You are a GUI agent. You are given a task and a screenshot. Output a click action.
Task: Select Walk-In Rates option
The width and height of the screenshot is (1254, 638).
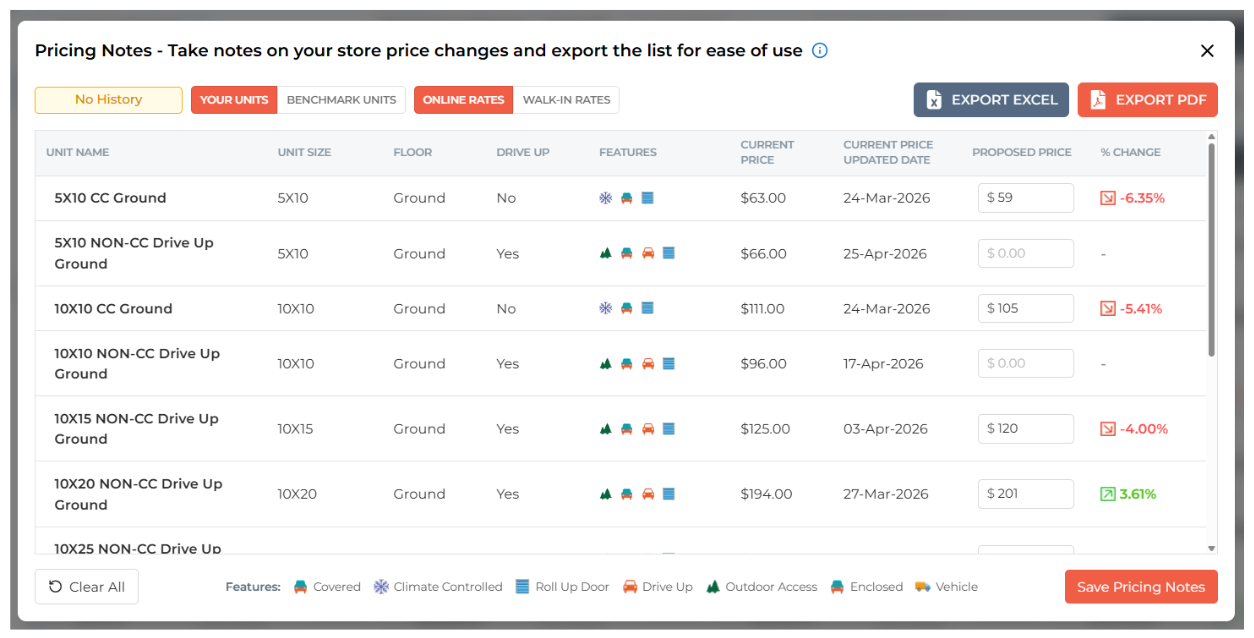(x=566, y=100)
